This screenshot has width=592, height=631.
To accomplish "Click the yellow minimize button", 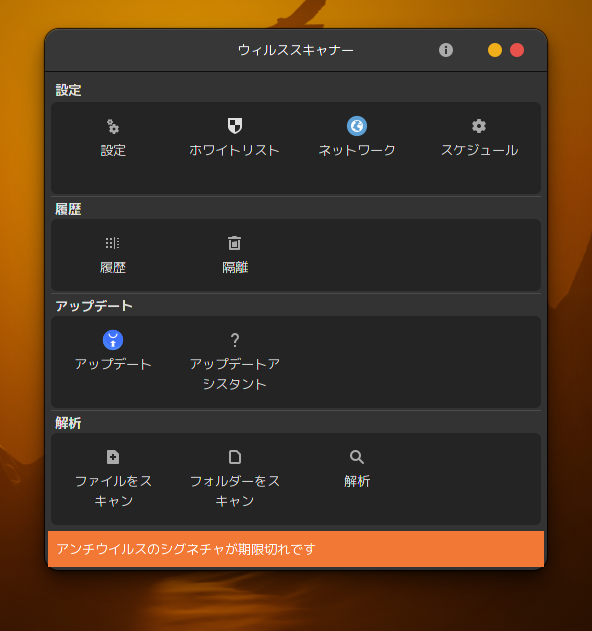I will 495,50.
